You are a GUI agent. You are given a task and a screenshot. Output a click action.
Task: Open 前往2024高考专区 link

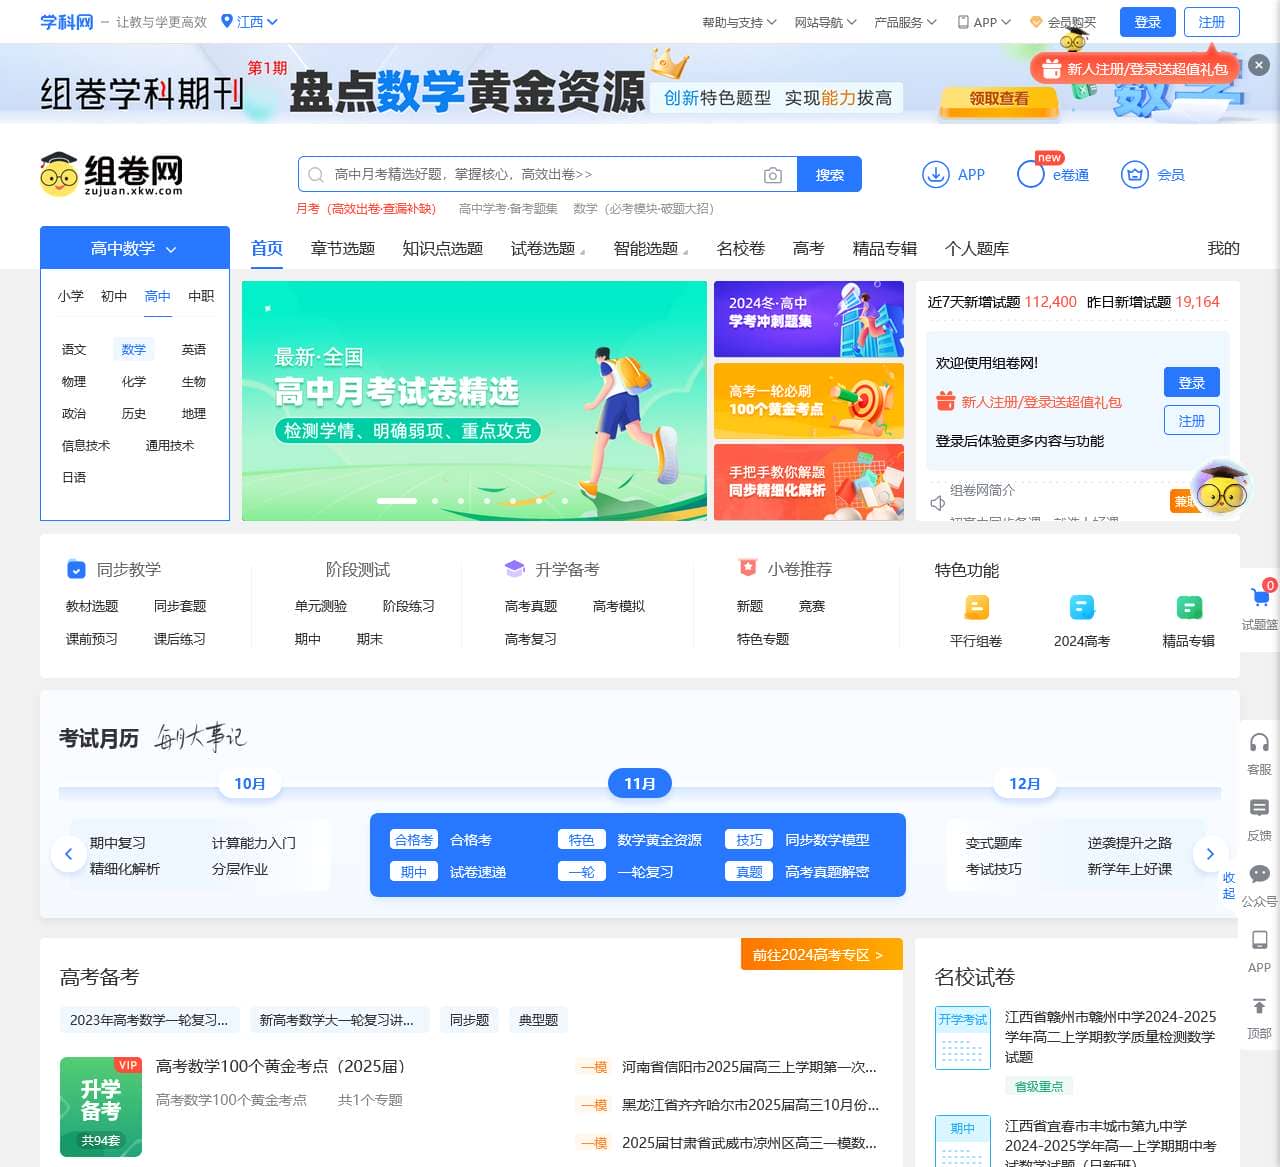(x=821, y=955)
